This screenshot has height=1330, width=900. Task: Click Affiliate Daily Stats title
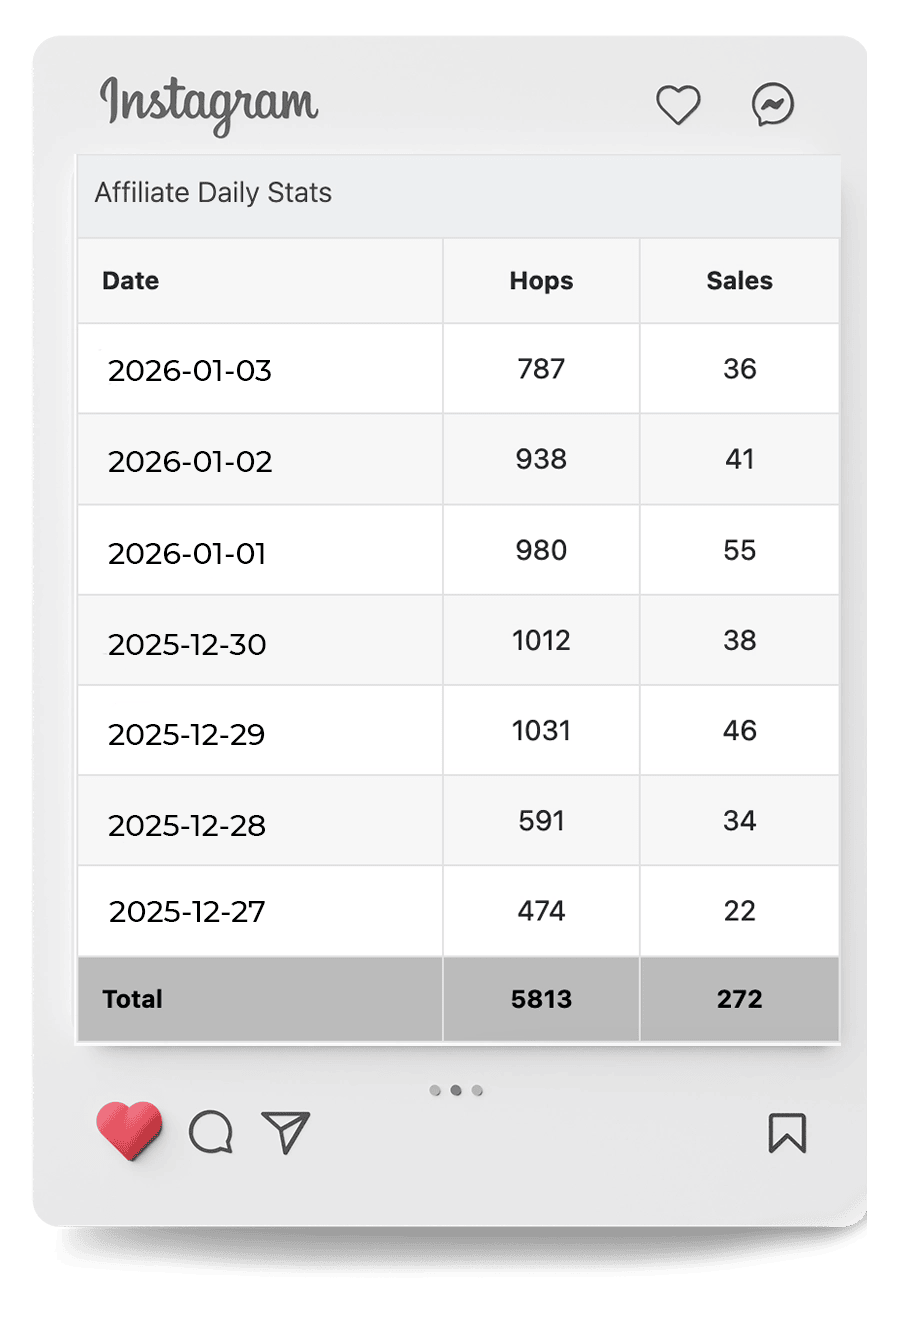click(213, 193)
